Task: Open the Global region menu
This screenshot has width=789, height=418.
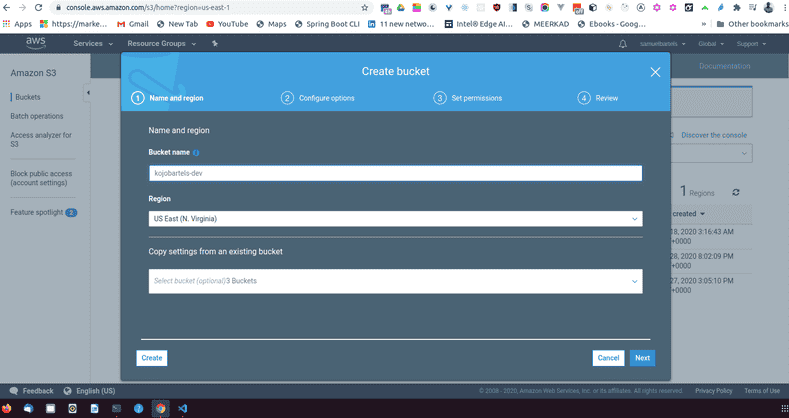Action: coord(711,44)
